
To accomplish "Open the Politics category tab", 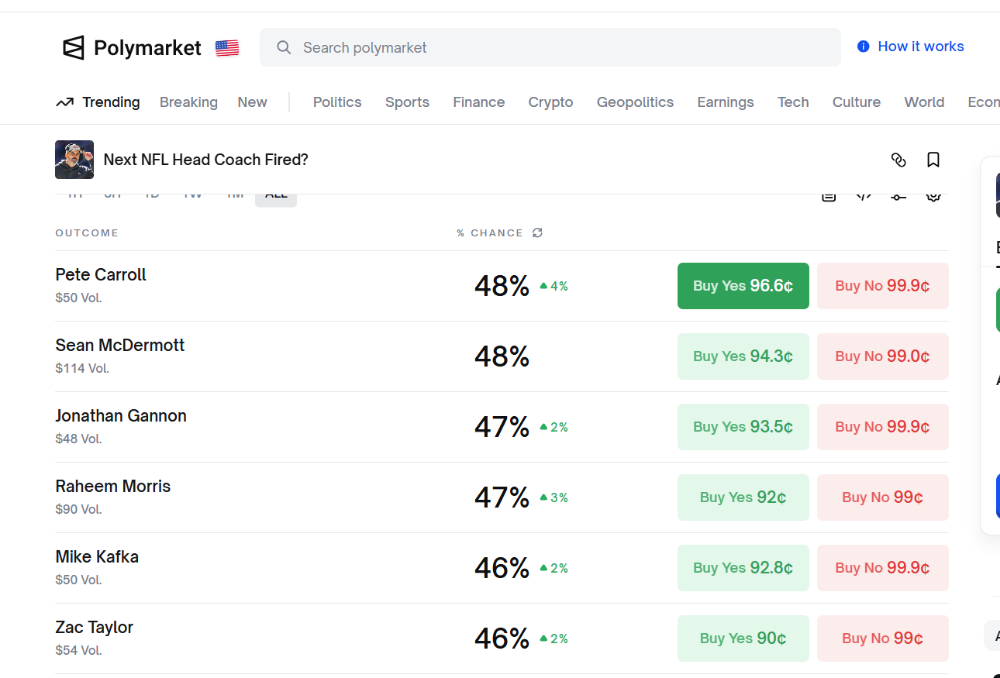I will tap(337, 102).
